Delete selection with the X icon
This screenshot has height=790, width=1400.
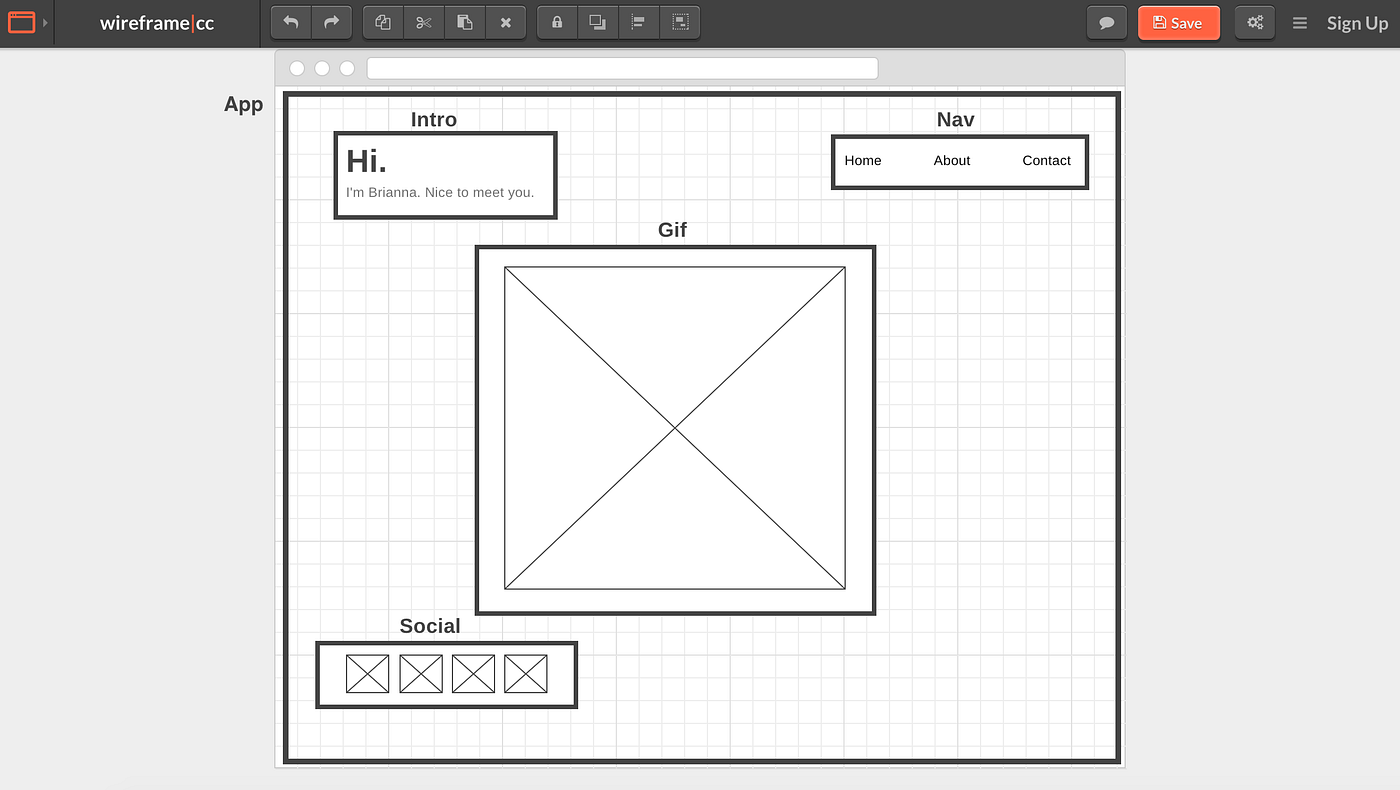pos(505,22)
